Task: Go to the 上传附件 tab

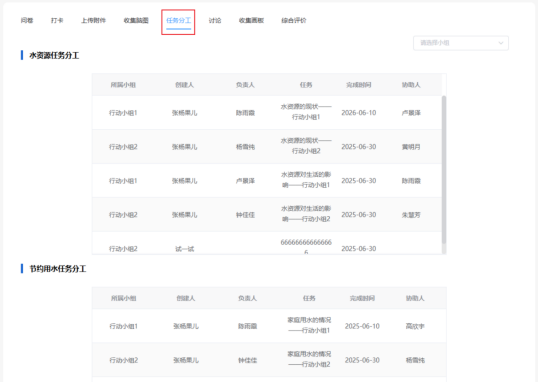Action: pyautogui.click(x=93, y=21)
